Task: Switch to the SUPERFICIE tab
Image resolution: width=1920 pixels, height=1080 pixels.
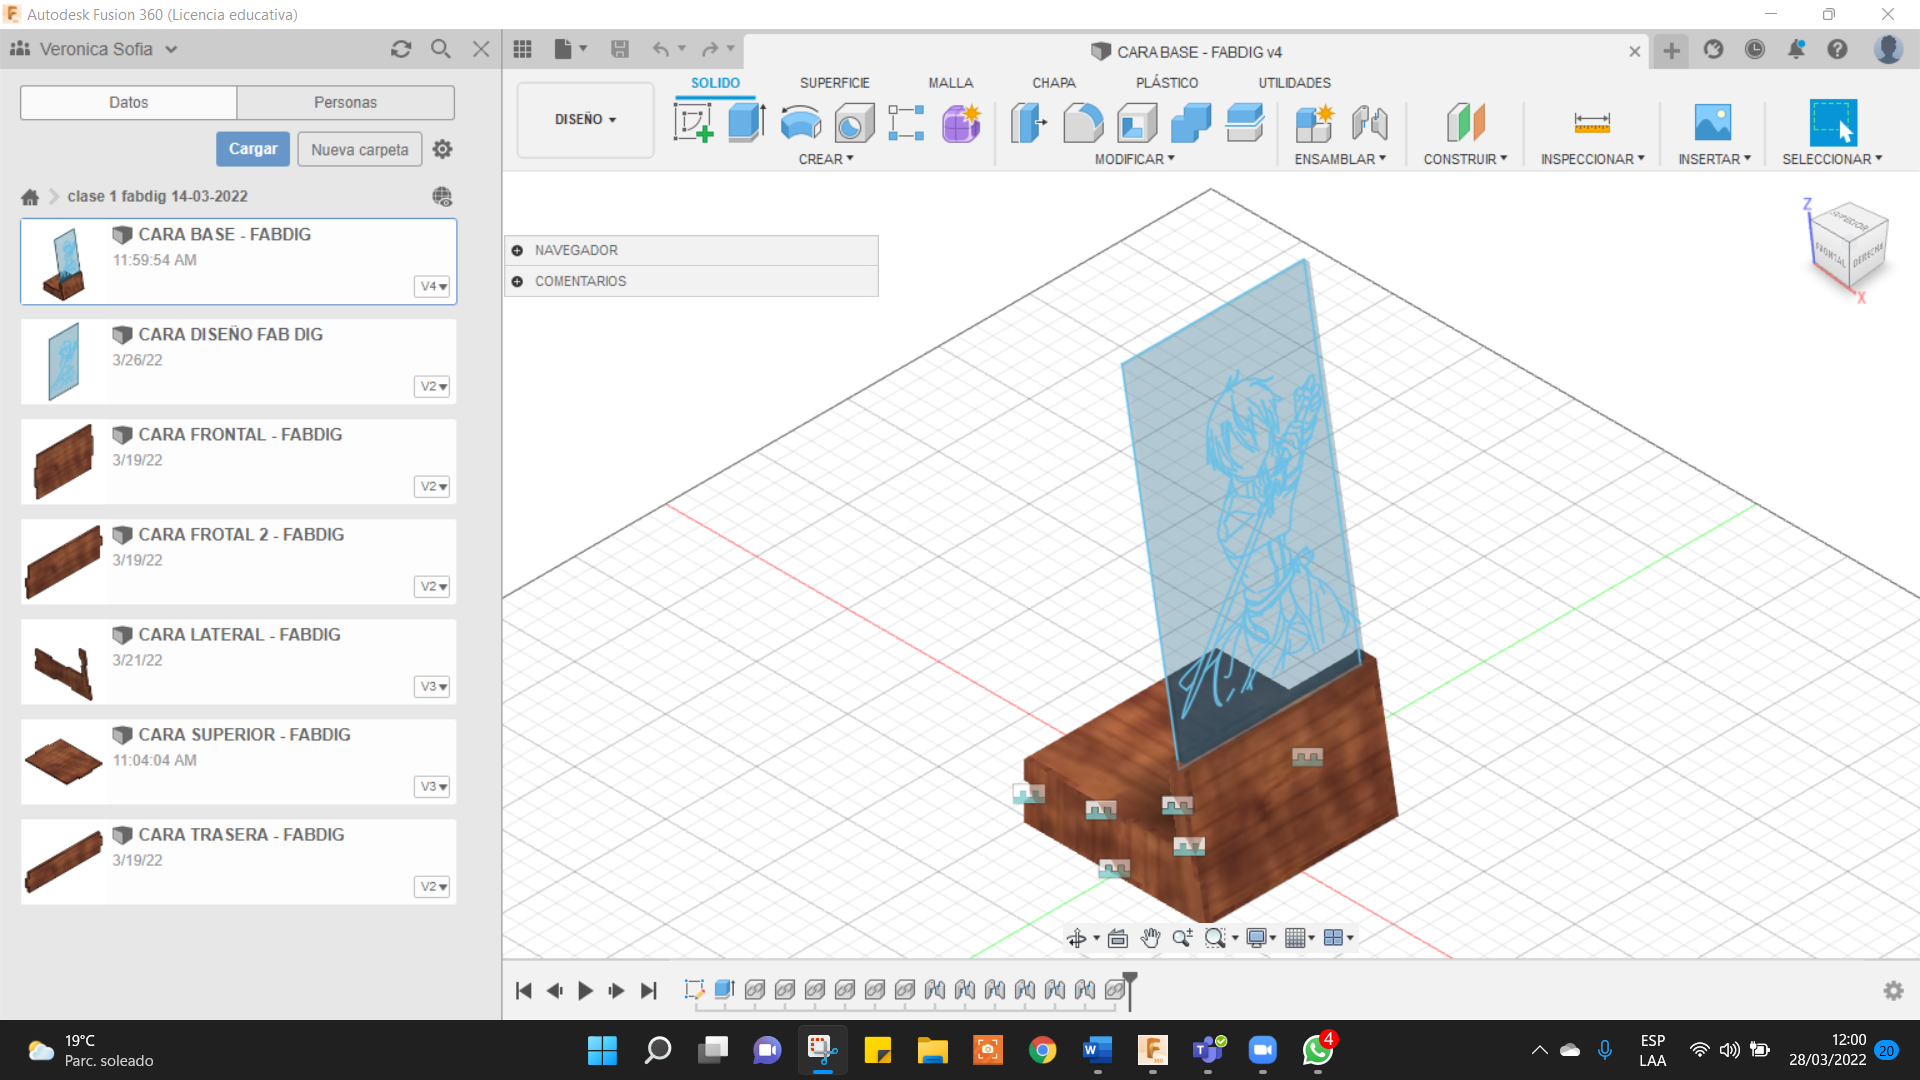Action: [x=834, y=83]
